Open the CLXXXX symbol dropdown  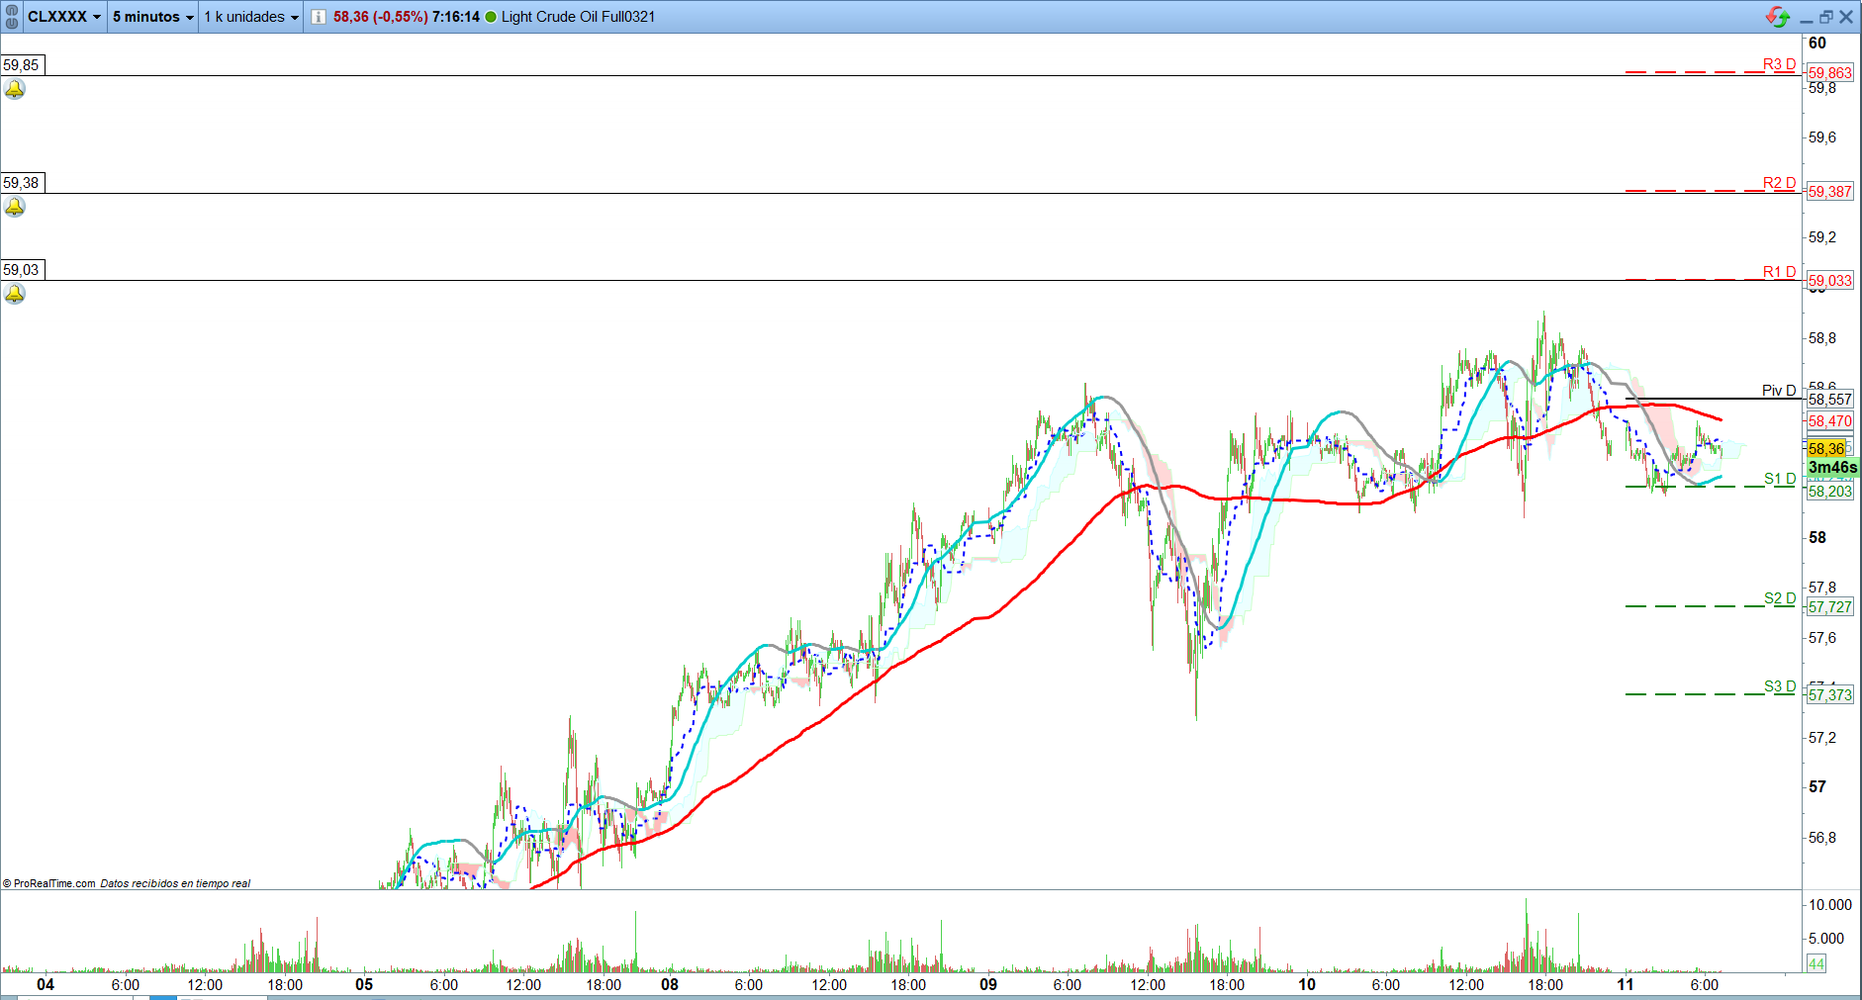[x=64, y=17]
